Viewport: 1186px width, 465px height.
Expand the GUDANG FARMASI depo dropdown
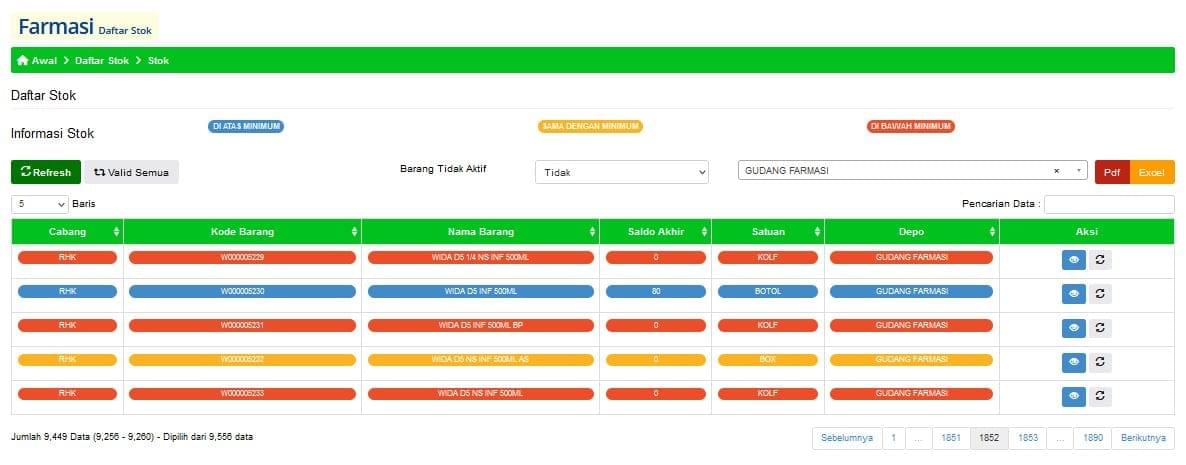1078,171
